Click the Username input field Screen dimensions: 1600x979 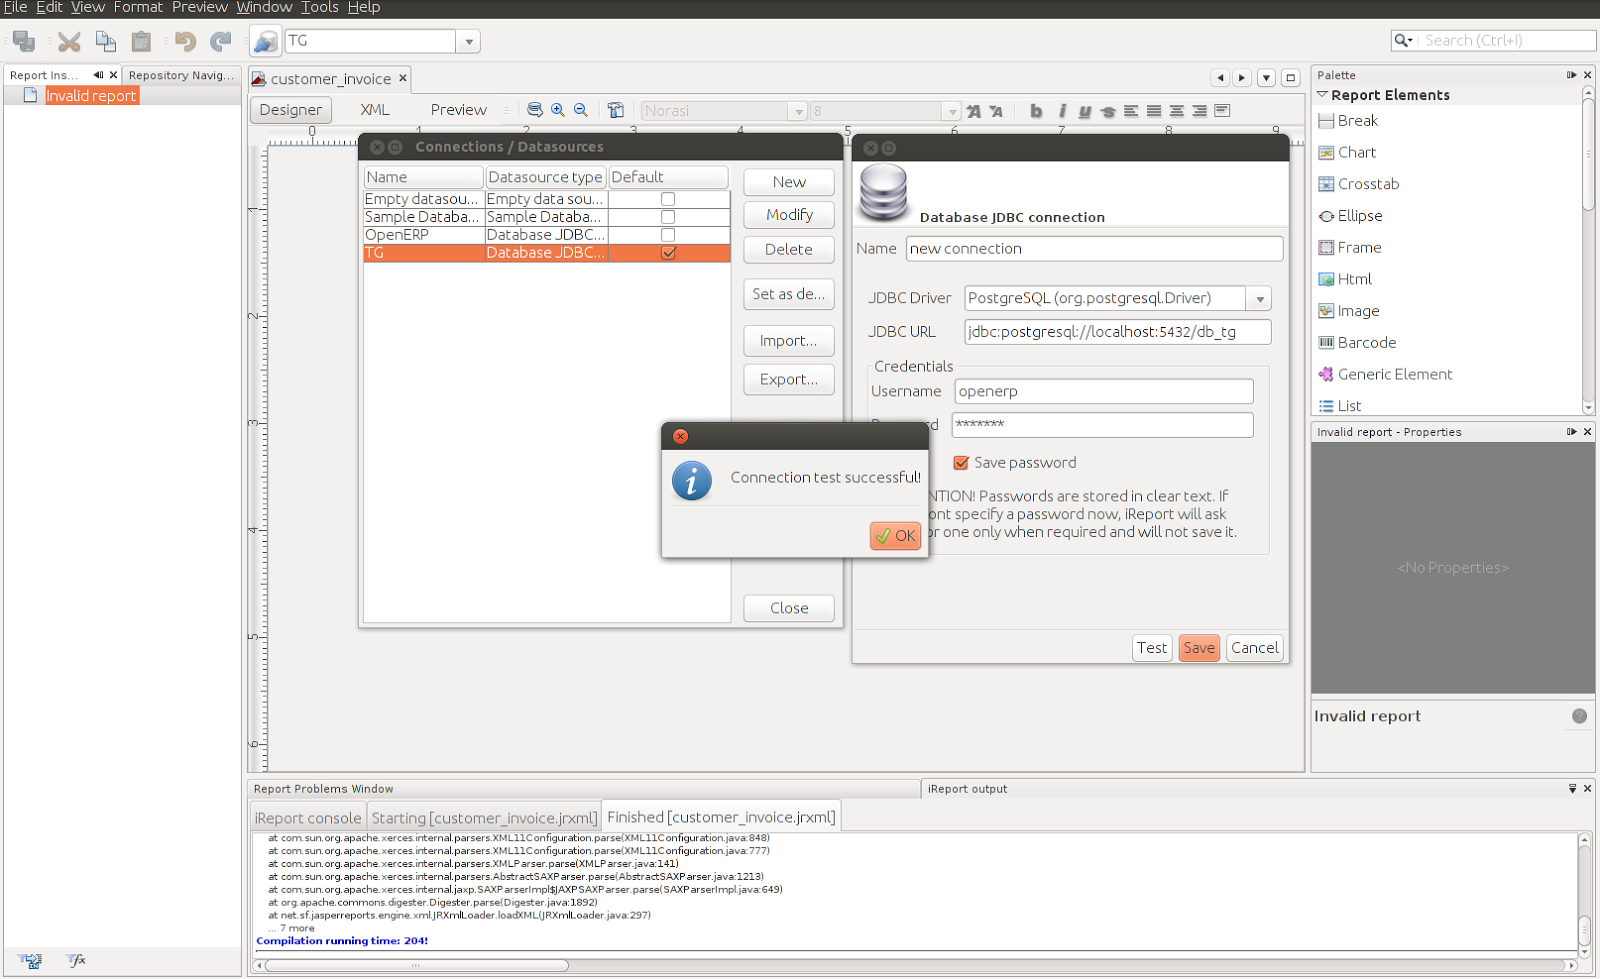[1104, 391]
